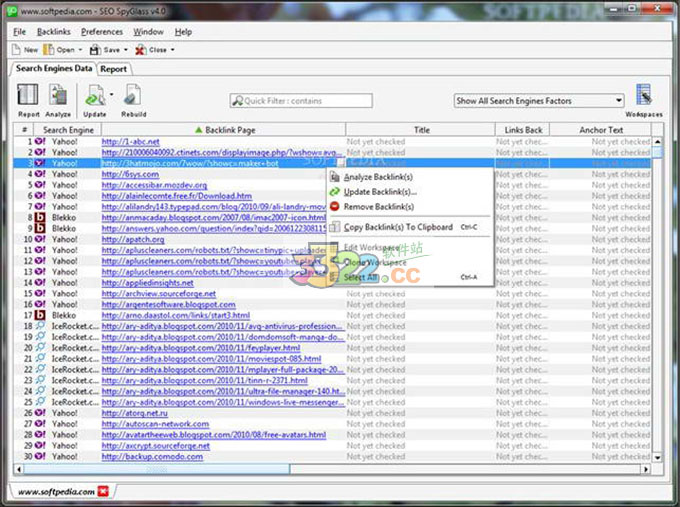Sort by Links Back column header
This screenshot has width=680, height=507.
(523, 130)
